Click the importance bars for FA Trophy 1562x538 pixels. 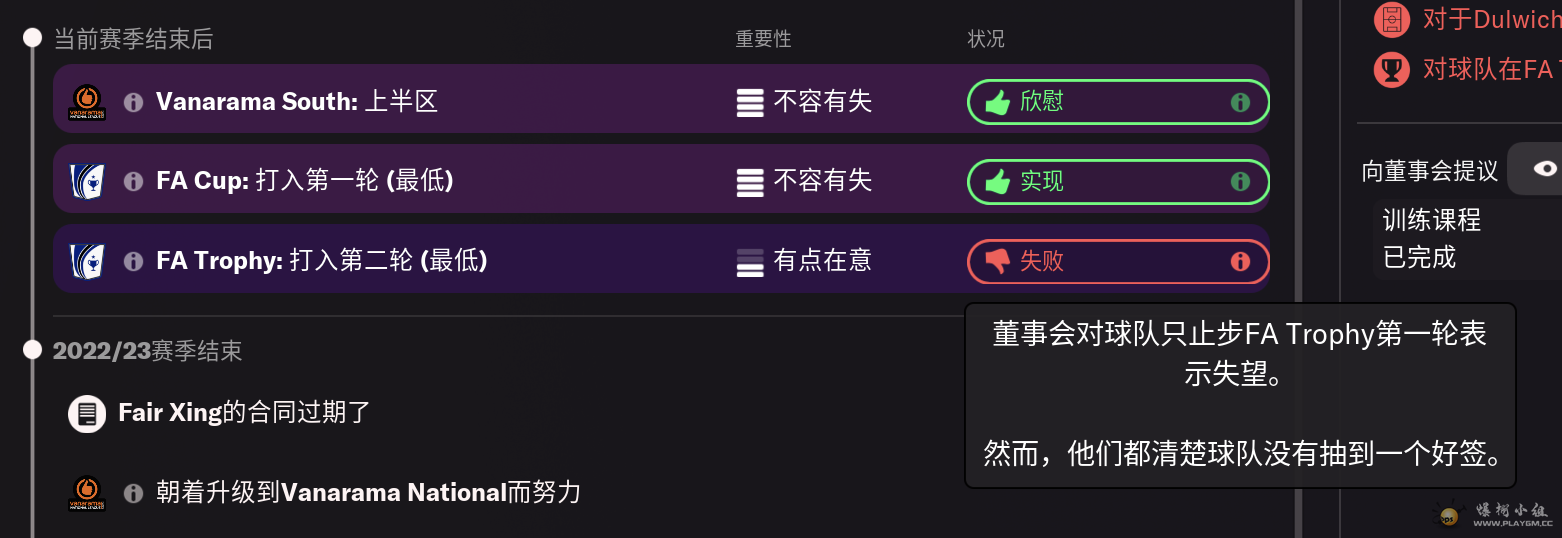click(x=750, y=262)
